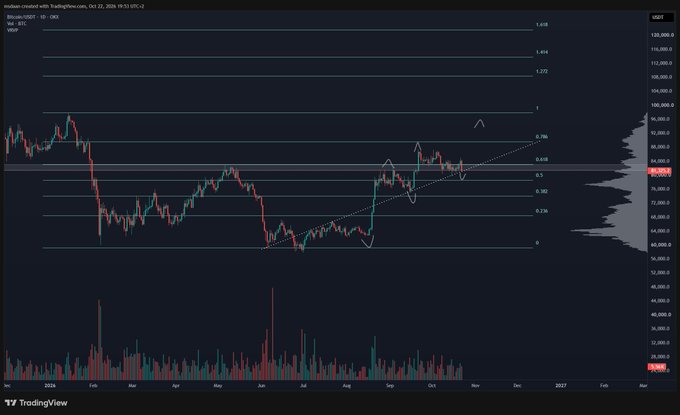Click 32,000.0 on the price axis
The image size is (680, 415).
[661, 343]
